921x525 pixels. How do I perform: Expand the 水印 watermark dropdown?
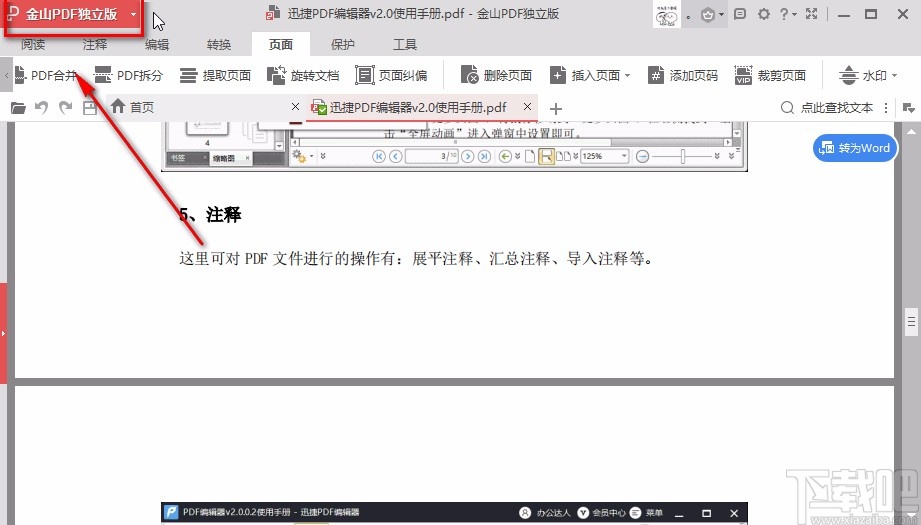pyautogui.click(x=895, y=76)
